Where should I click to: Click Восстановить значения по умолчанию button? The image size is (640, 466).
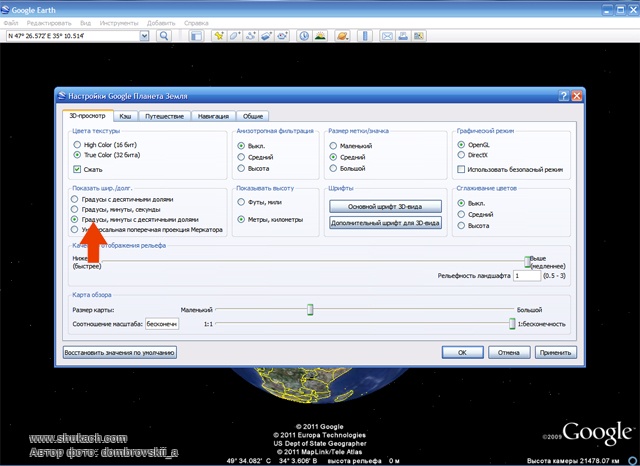tap(120, 353)
